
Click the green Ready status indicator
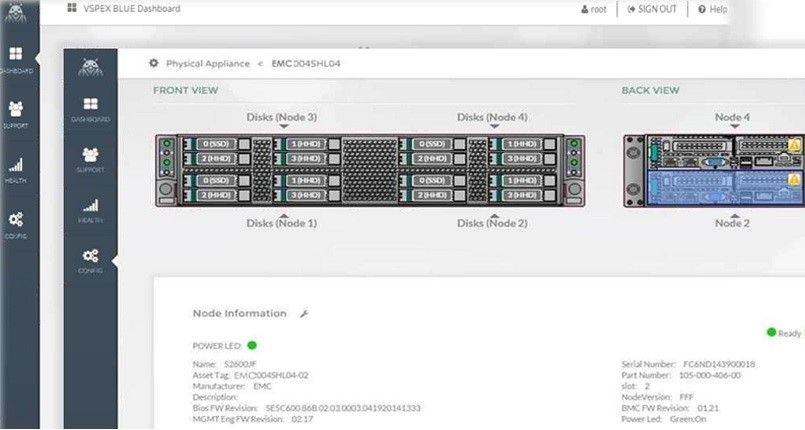pos(771,333)
